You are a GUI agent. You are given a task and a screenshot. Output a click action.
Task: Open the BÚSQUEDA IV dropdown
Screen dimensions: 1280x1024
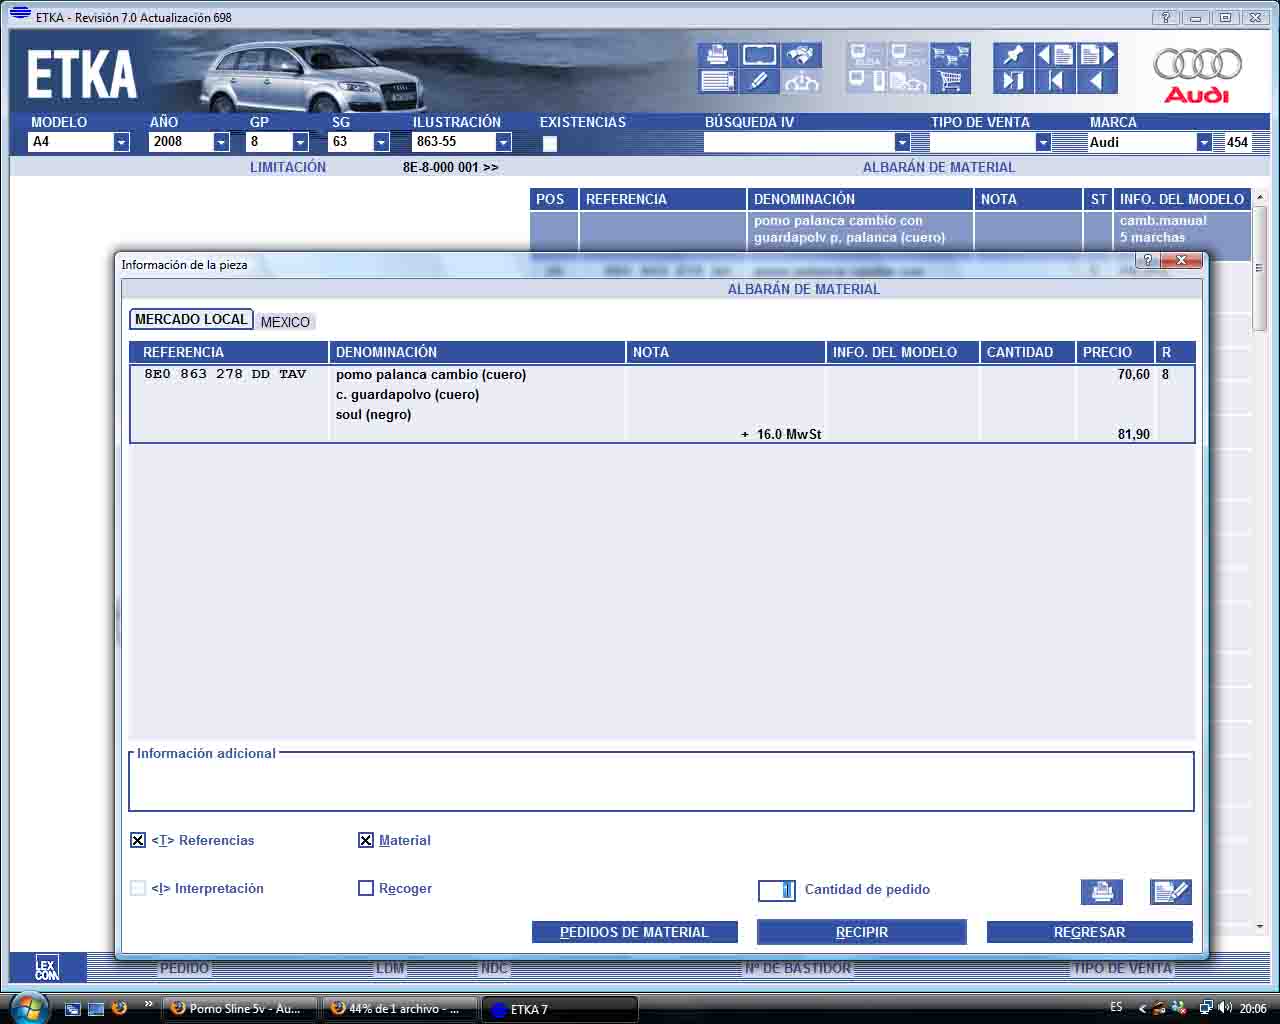pos(902,142)
